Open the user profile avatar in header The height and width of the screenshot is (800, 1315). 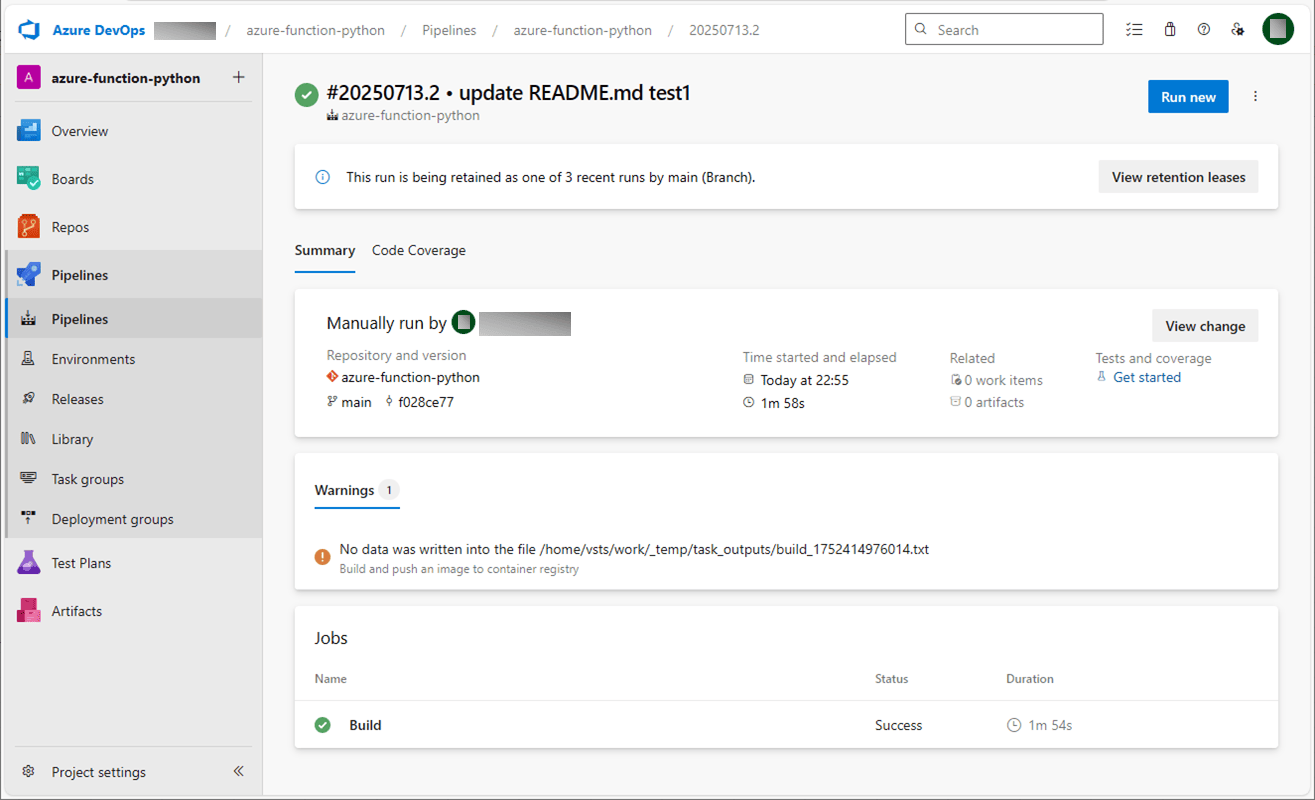point(1278,30)
